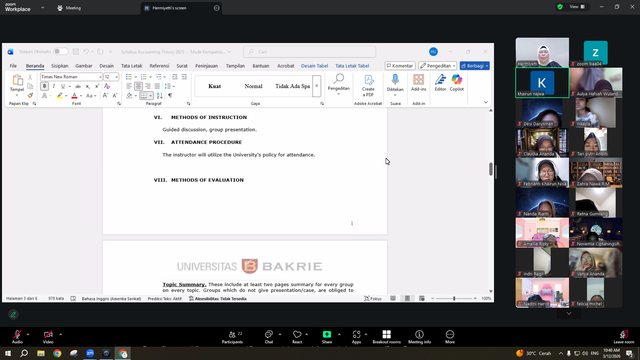The image size is (640, 360).
Task: Toggle subscript formatting
Action: (88, 86)
